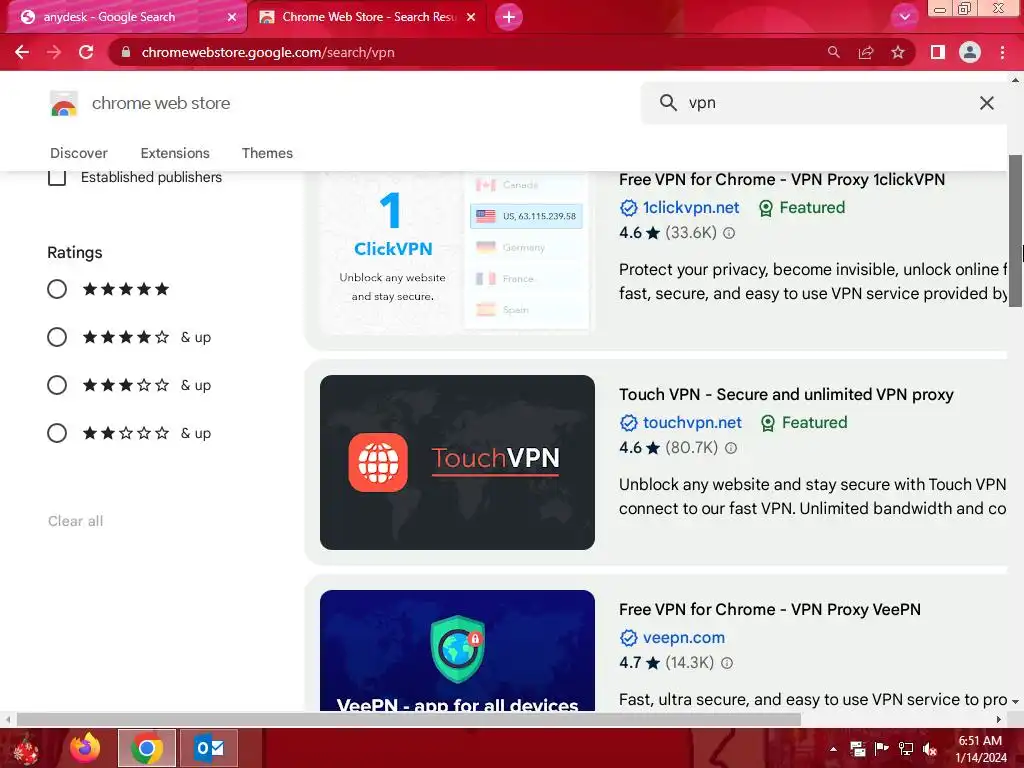Open Free VPN Proxy VeePN title
1024x768 pixels.
pos(770,609)
